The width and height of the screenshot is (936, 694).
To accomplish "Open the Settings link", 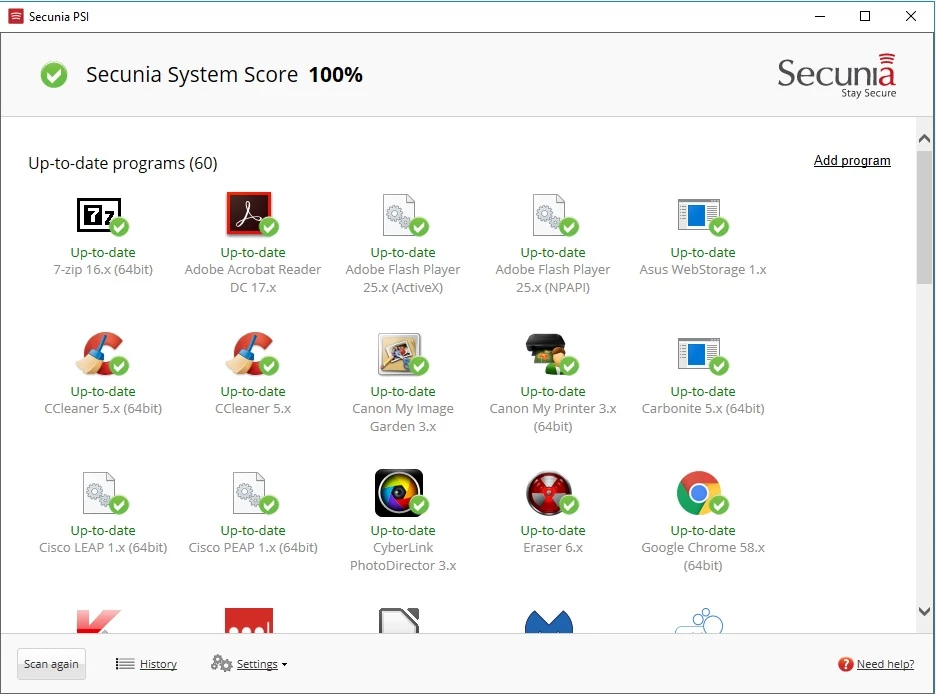I will [x=257, y=664].
